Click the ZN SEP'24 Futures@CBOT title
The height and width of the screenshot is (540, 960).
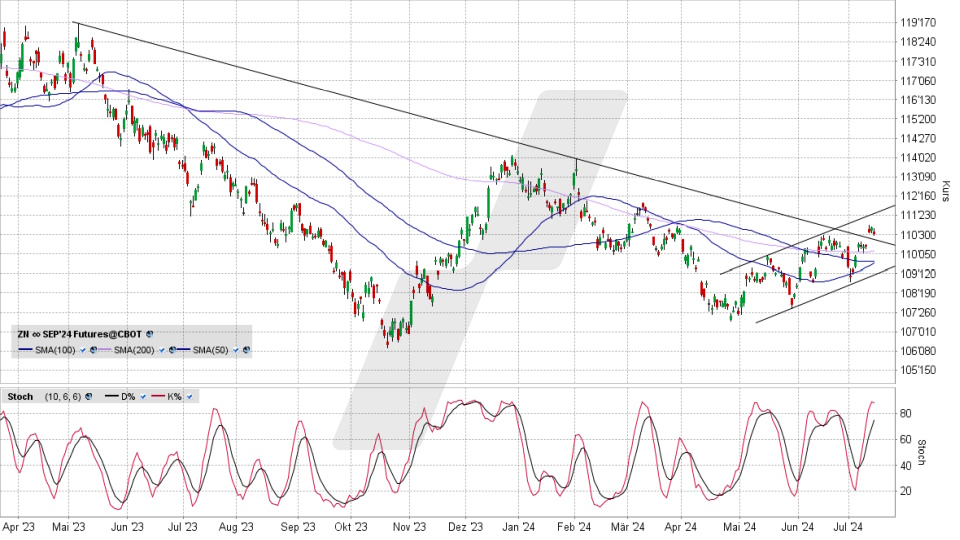pos(79,334)
